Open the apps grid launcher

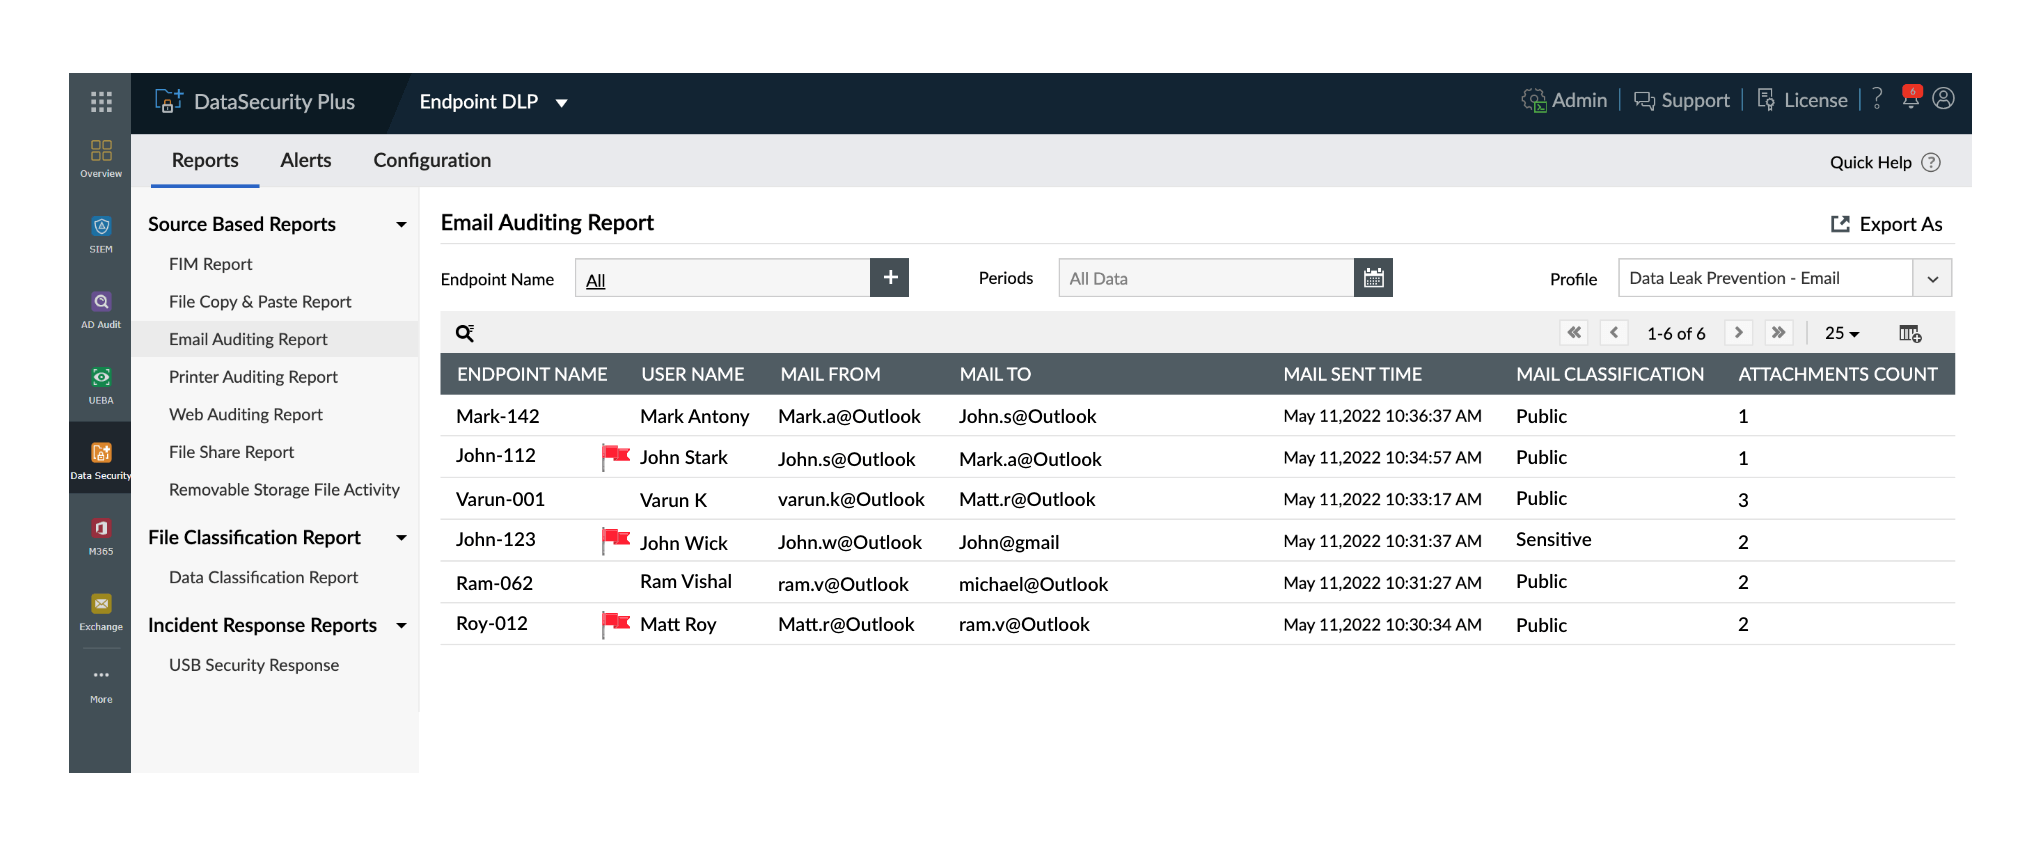click(x=101, y=102)
